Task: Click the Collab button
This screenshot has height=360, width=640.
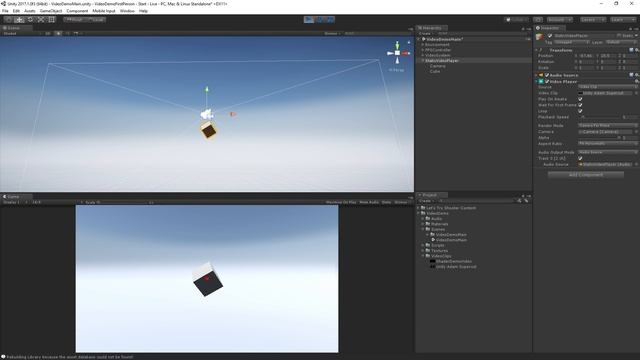Action: tap(516, 20)
